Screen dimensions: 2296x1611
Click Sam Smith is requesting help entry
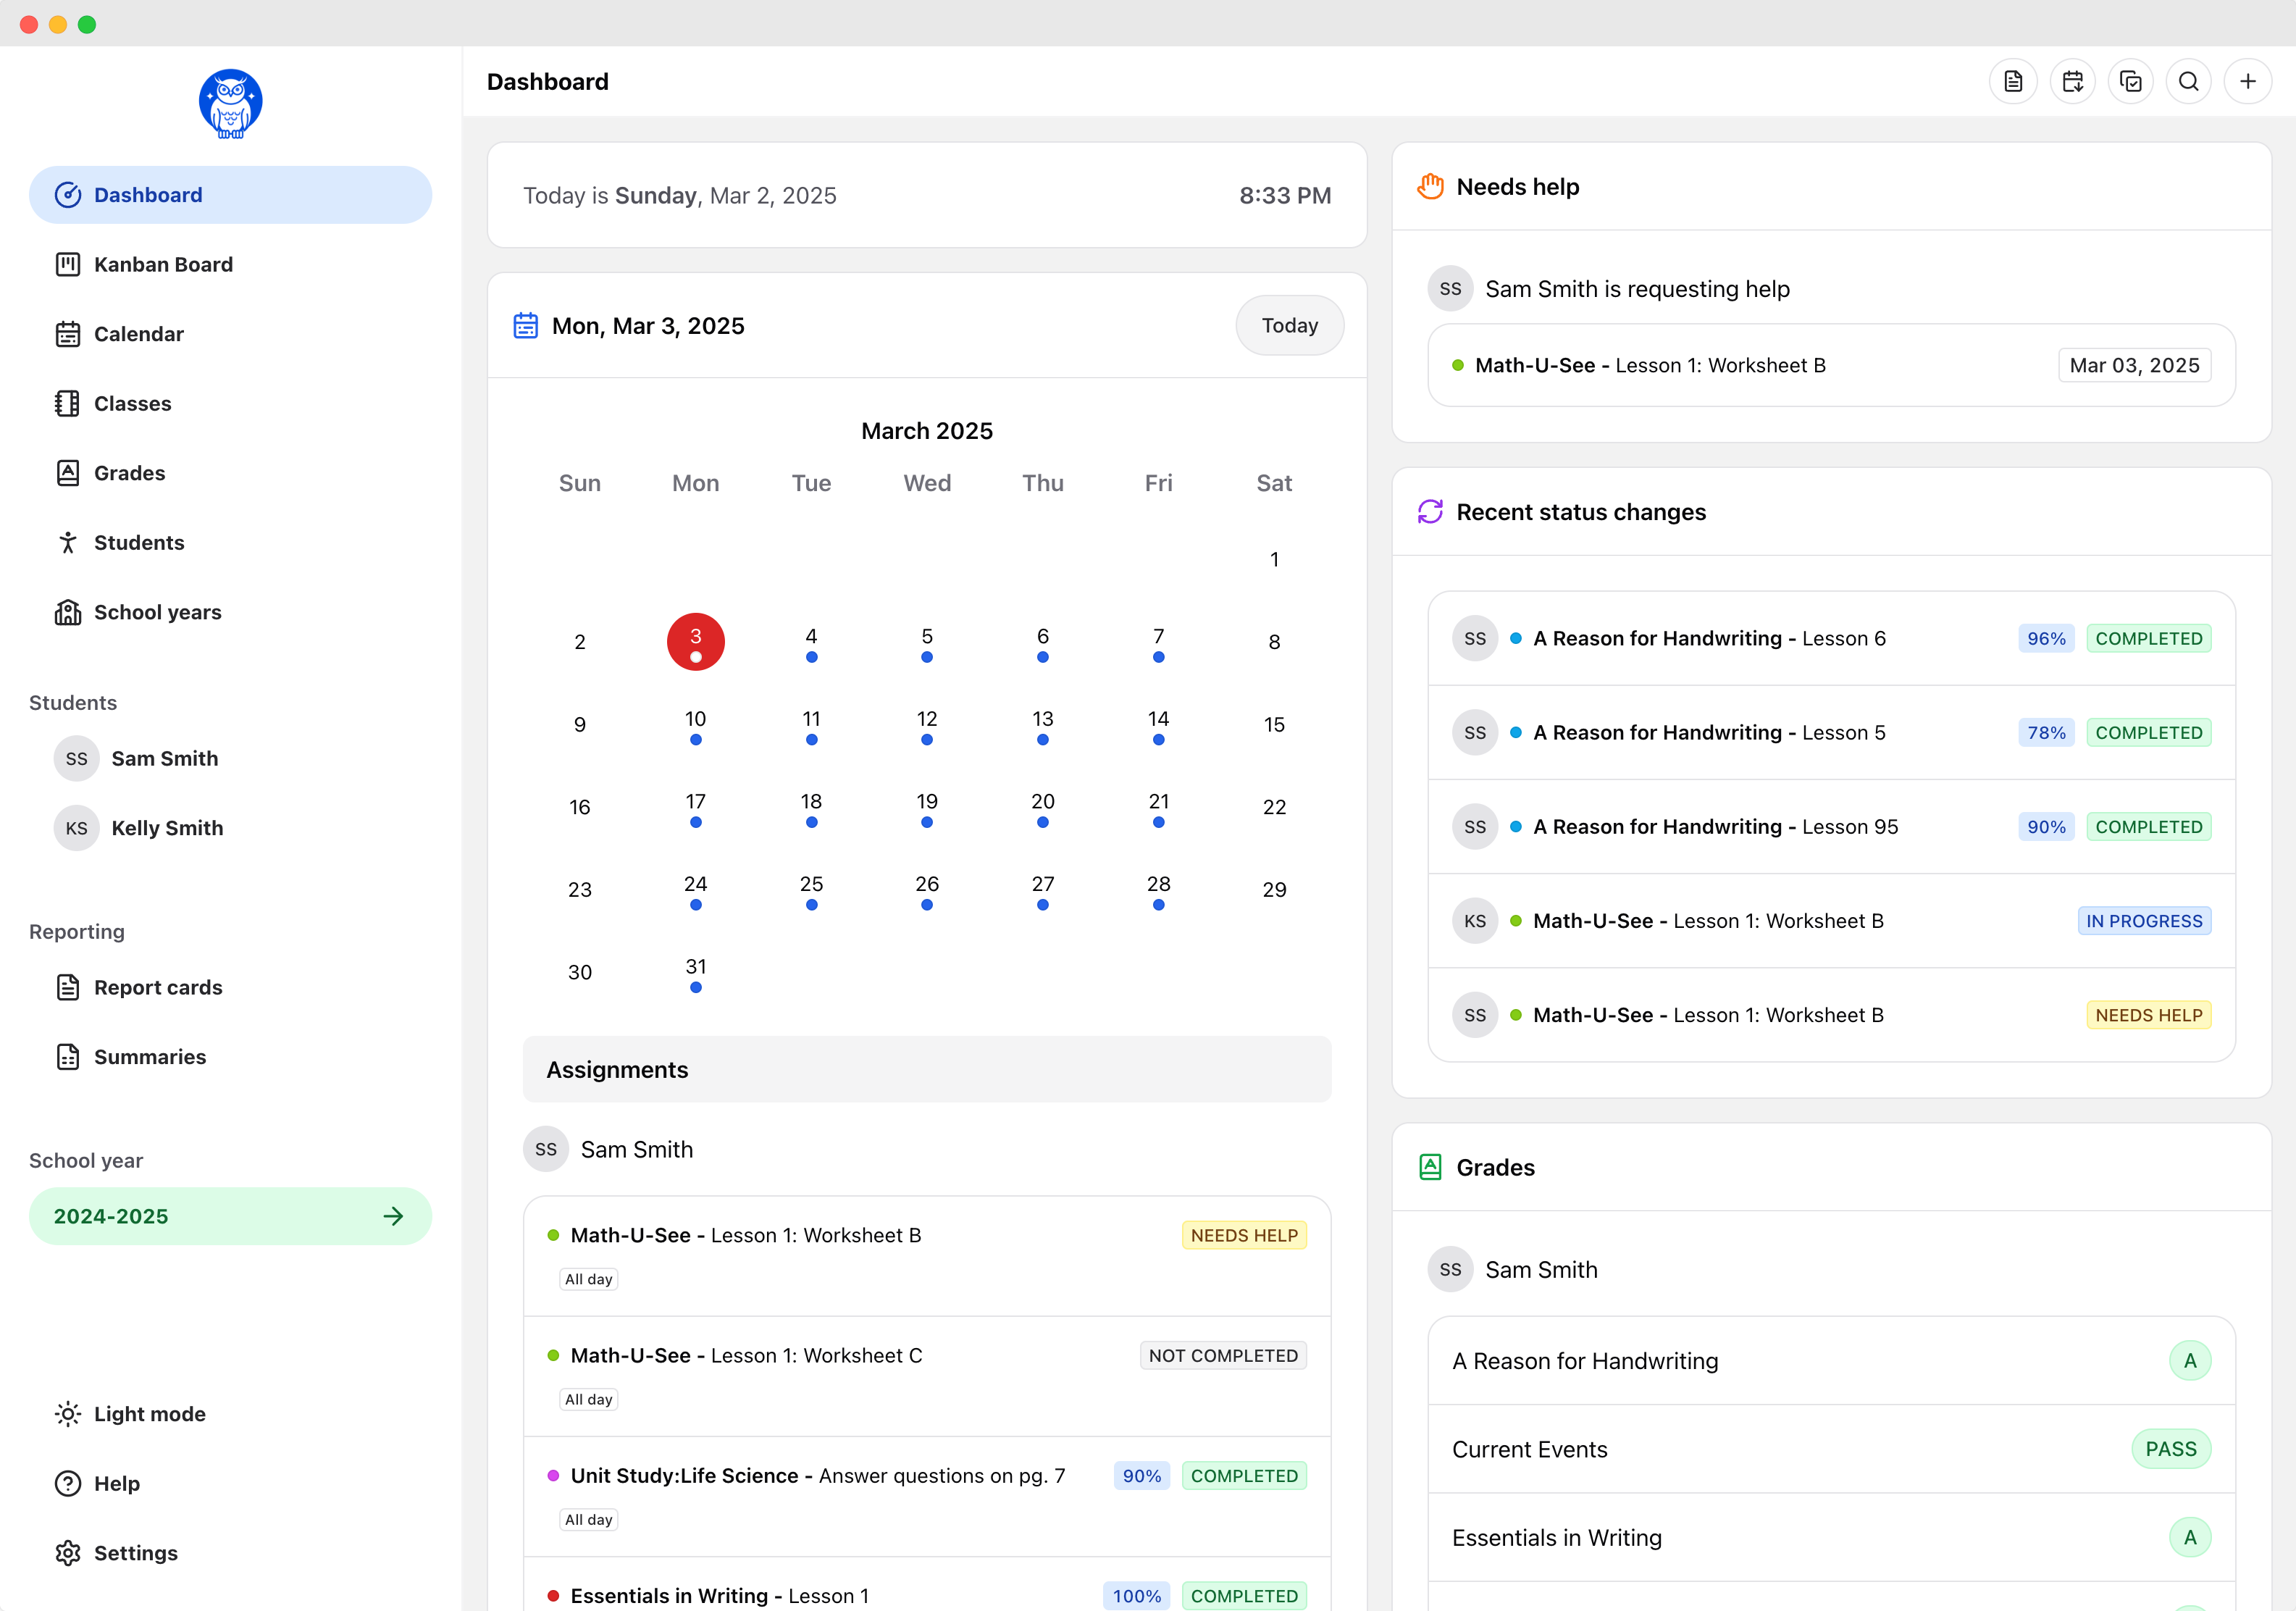1638,288
